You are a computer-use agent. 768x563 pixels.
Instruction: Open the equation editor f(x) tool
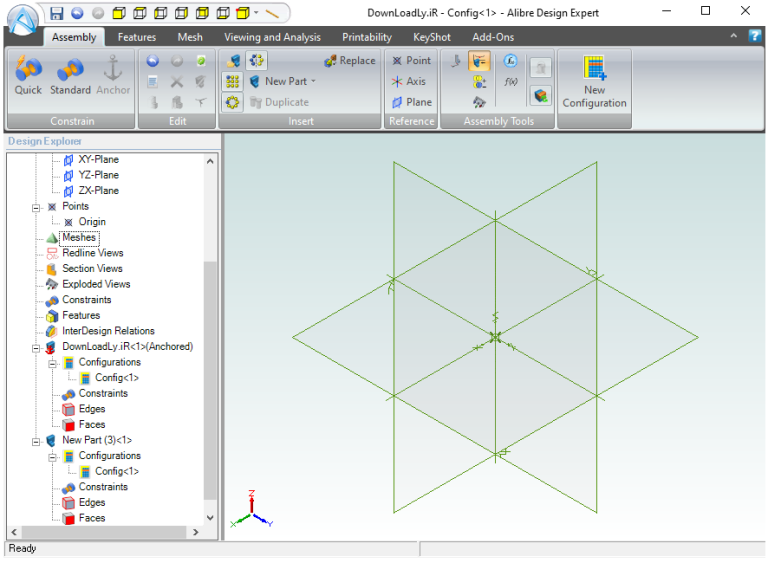pos(510,81)
